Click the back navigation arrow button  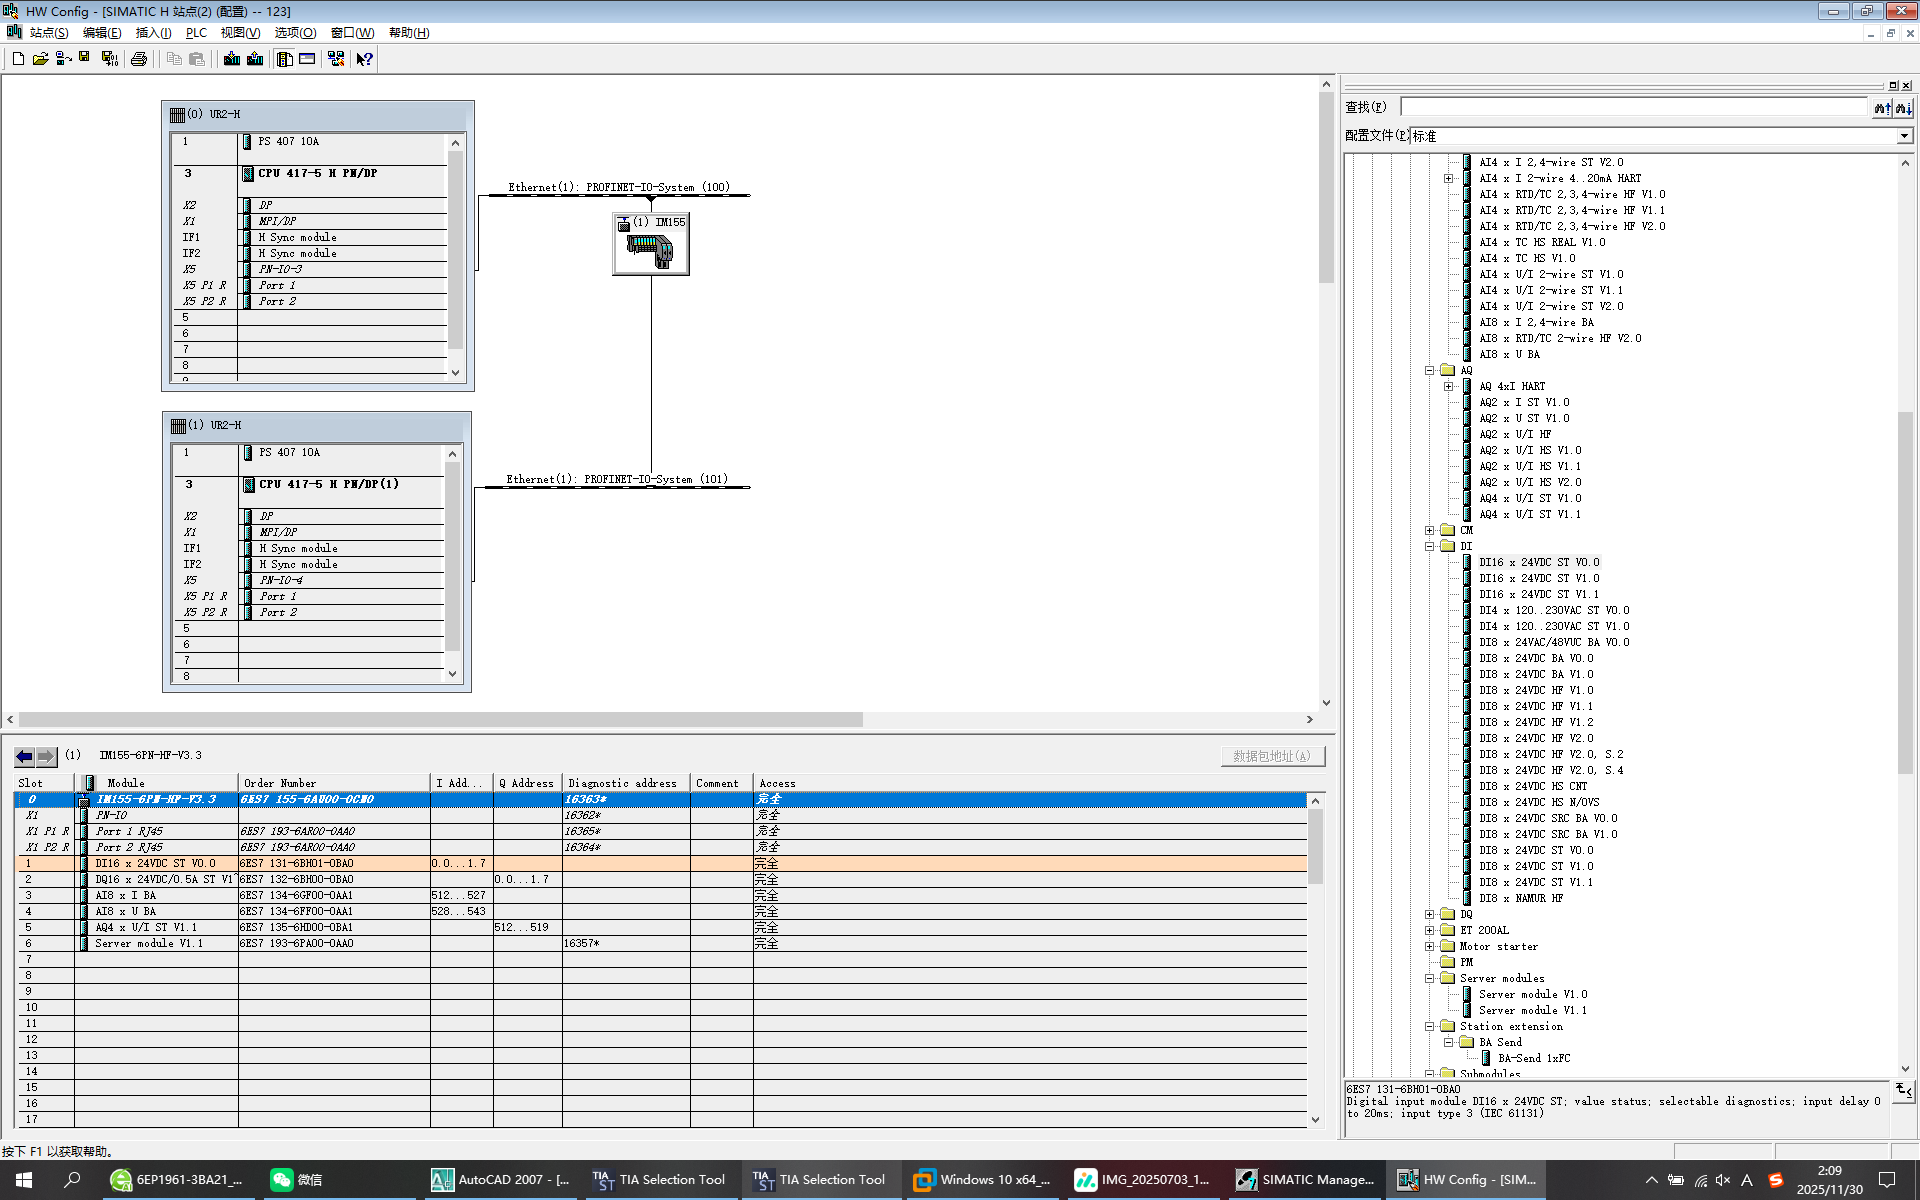pos(25,756)
